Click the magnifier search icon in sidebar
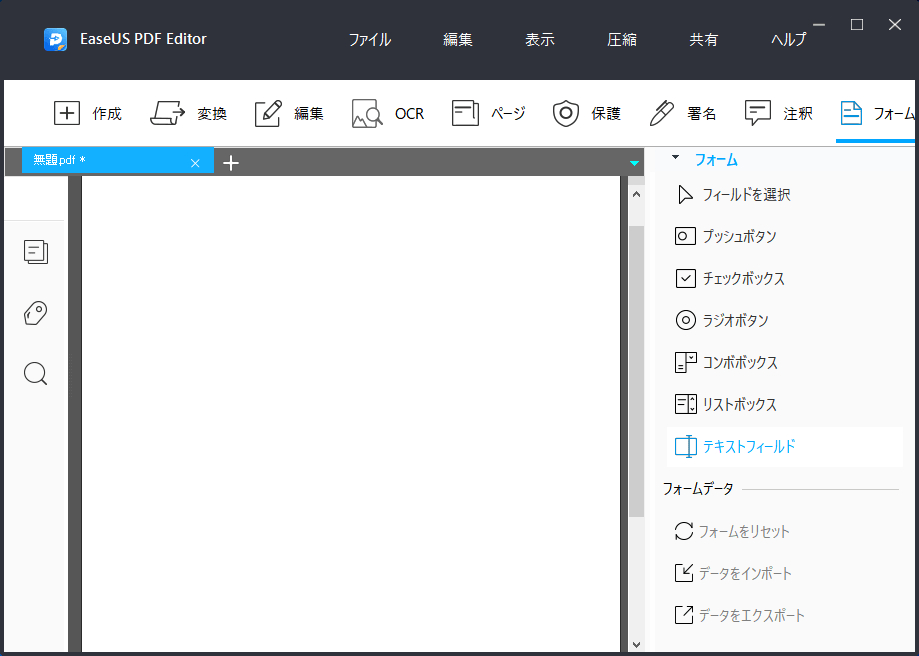 coord(36,374)
